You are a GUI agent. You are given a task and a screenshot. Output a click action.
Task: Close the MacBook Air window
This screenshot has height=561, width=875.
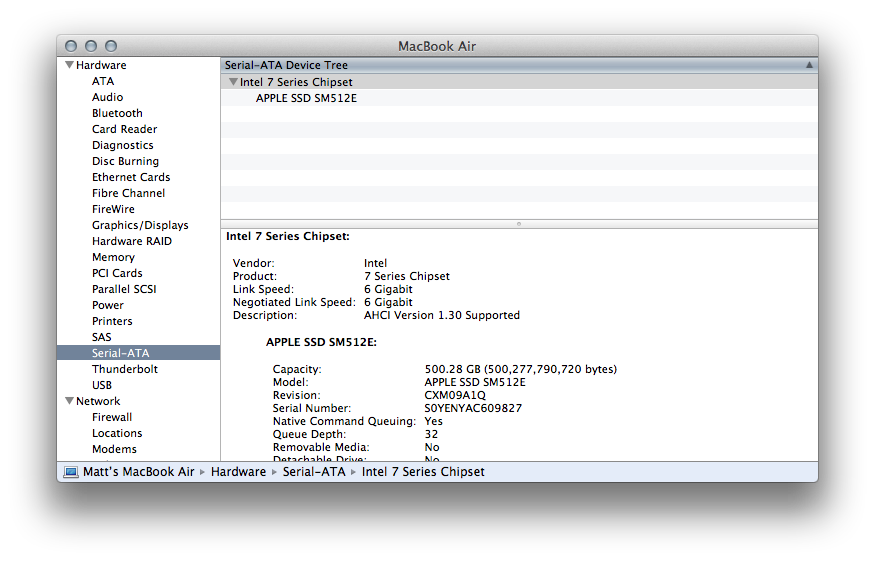pyautogui.click(x=71, y=46)
